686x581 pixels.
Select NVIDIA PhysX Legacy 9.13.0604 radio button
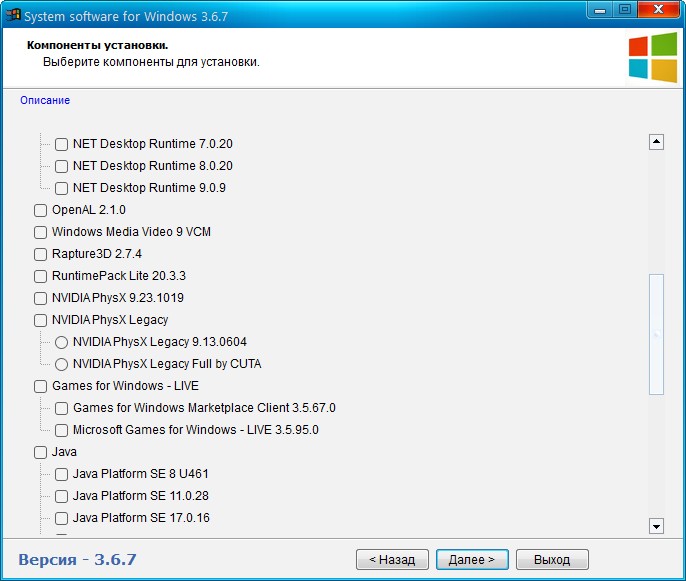coord(61,342)
